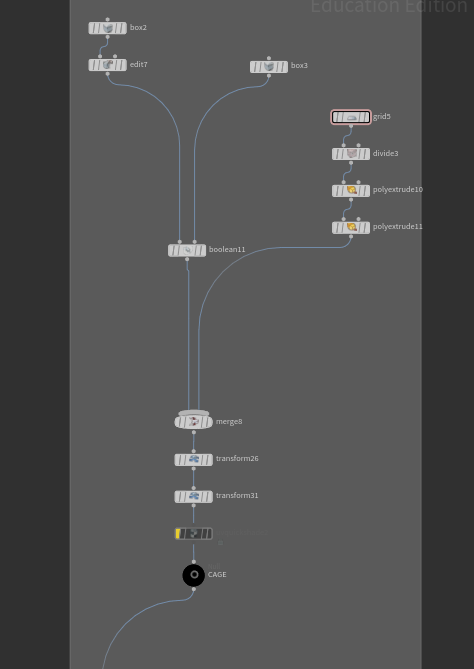Select the transform31 node icon
This screenshot has width=474, height=669.
tap(193, 496)
